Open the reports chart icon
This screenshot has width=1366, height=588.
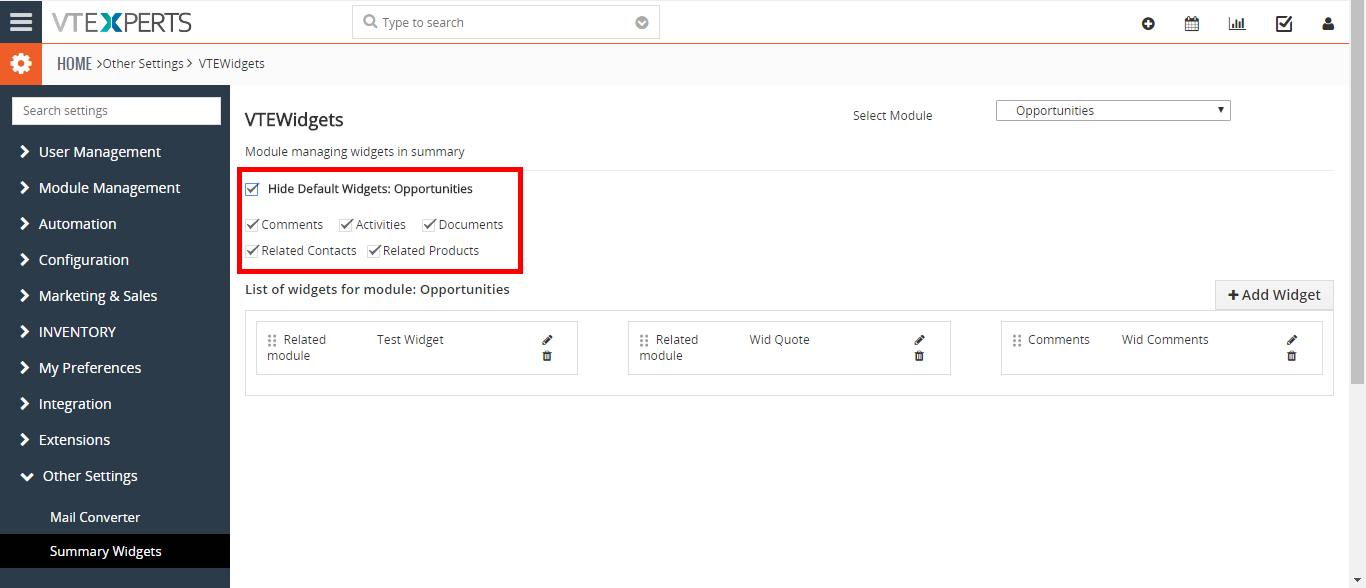[1237, 24]
